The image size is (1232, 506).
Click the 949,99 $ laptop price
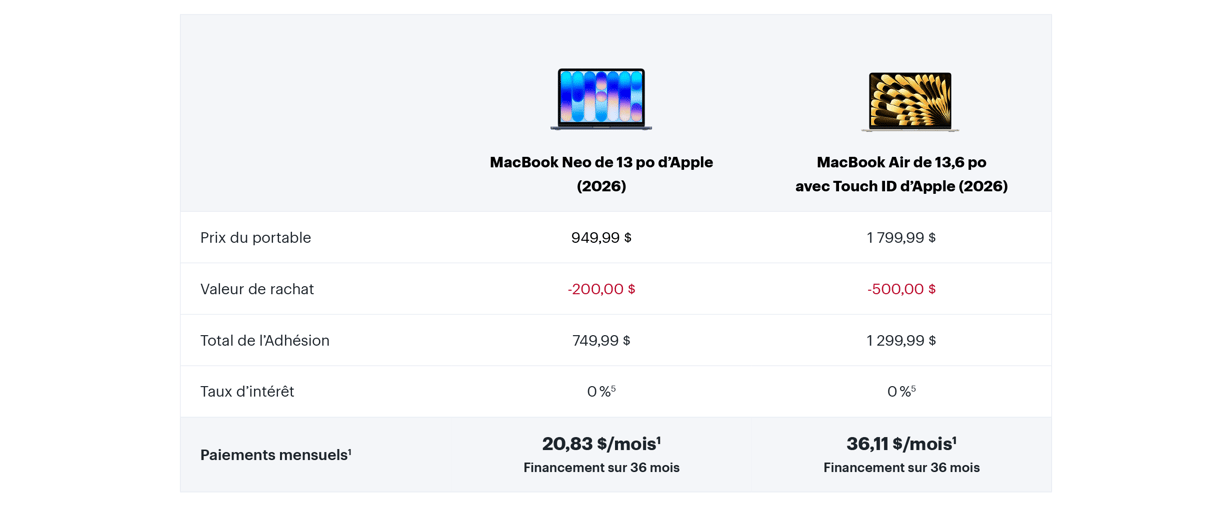tap(601, 238)
